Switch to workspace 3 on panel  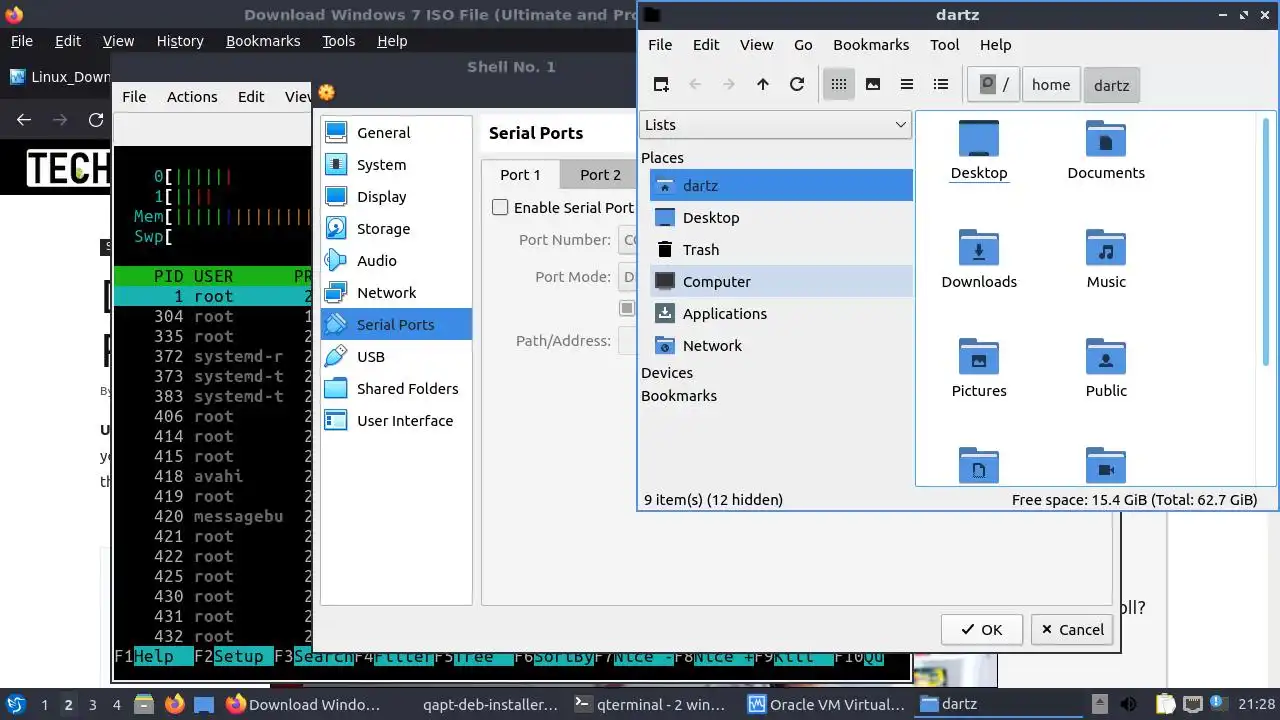[x=92, y=704]
